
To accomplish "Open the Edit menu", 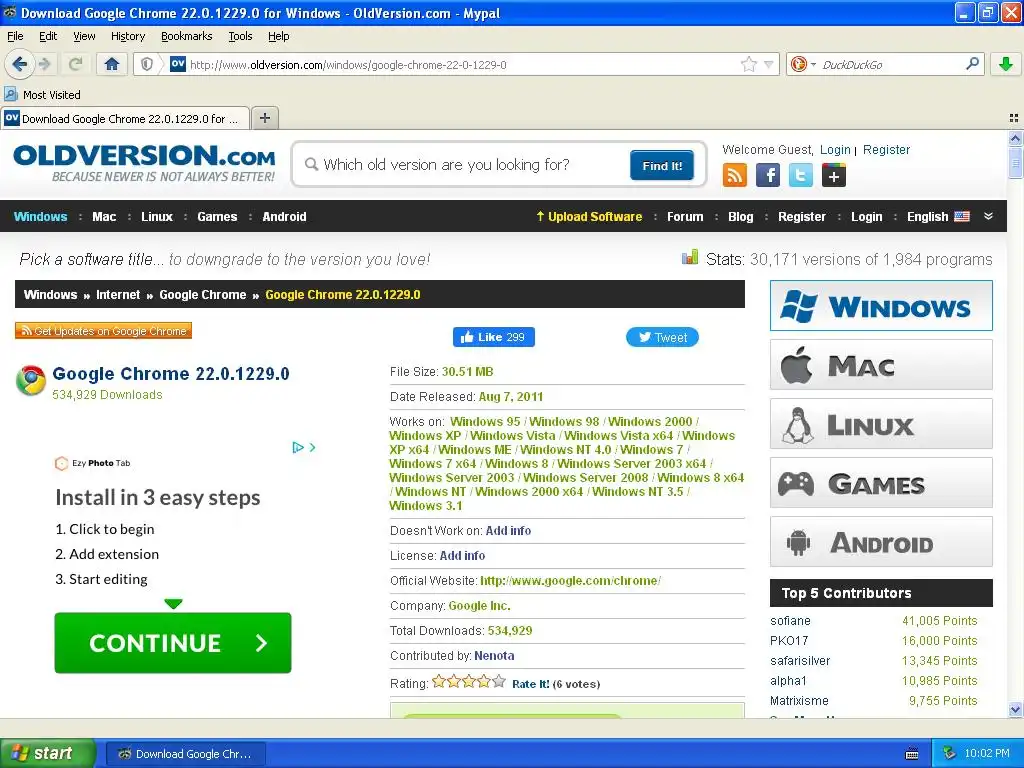I will click(x=48, y=36).
